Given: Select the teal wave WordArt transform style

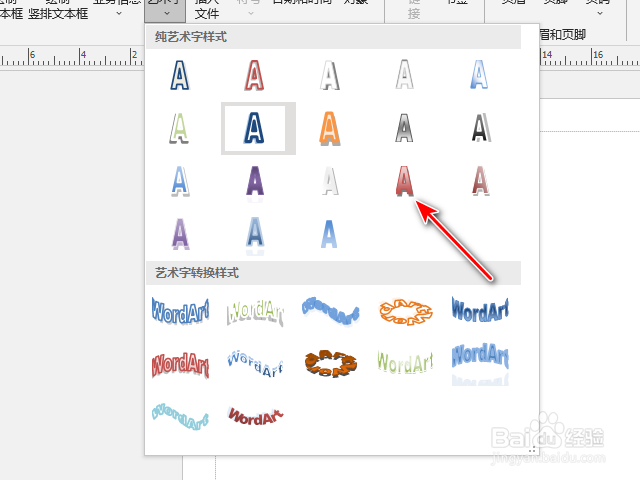Looking at the screenshot, I should pyautogui.click(x=180, y=416).
